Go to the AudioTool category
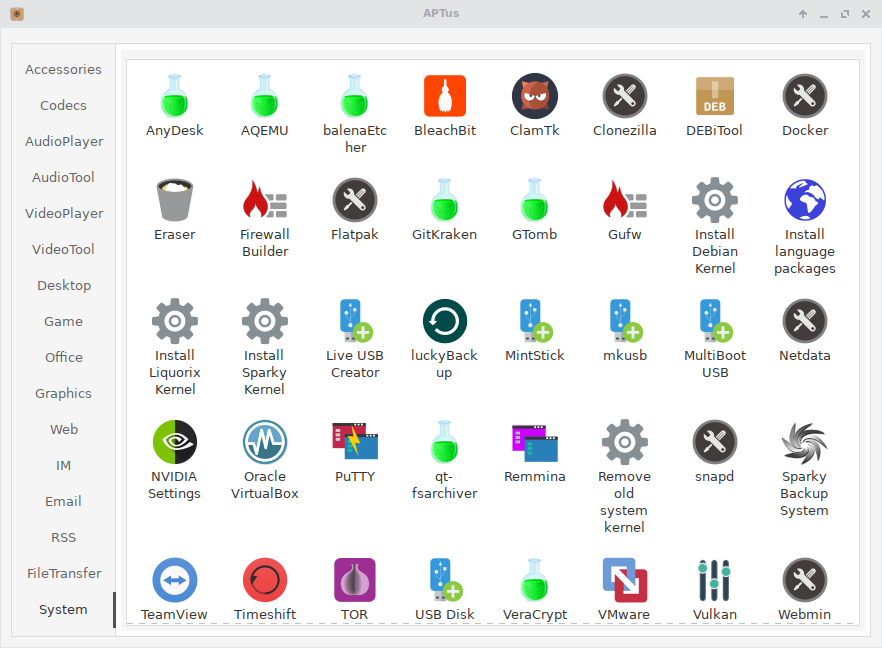Viewport: 882px width, 648px height. pos(64,177)
